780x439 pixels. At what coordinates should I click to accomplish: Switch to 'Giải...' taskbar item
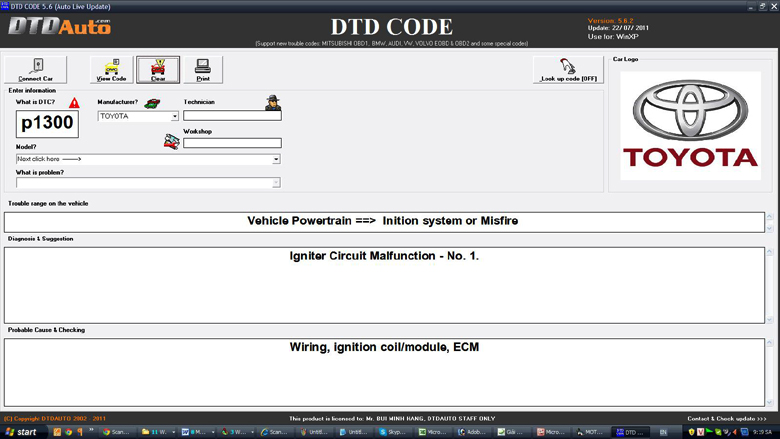tap(513, 432)
